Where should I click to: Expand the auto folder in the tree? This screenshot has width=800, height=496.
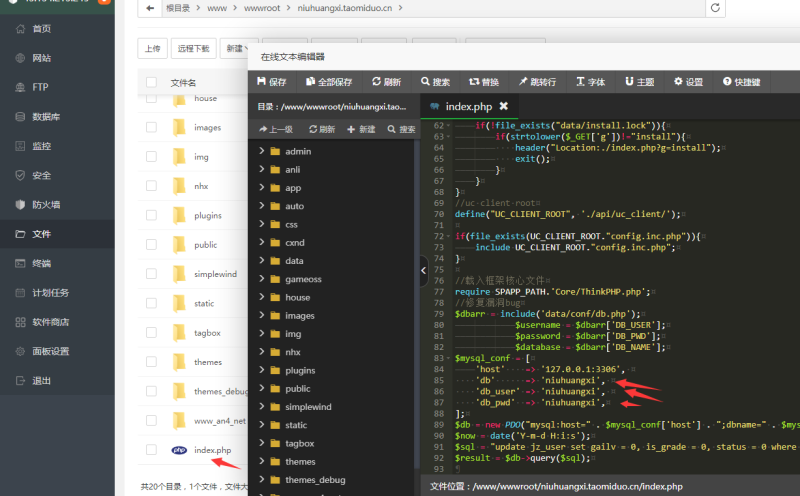click(x=262, y=206)
